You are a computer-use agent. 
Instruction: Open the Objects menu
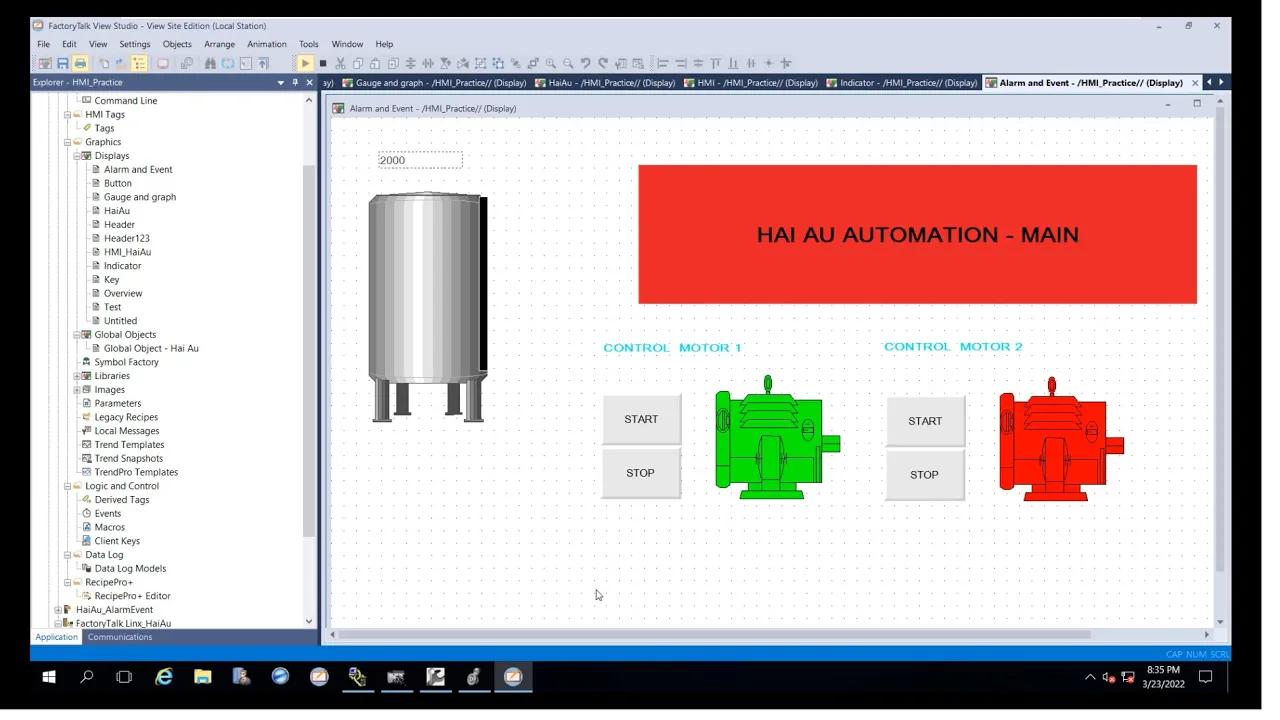tap(177, 44)
